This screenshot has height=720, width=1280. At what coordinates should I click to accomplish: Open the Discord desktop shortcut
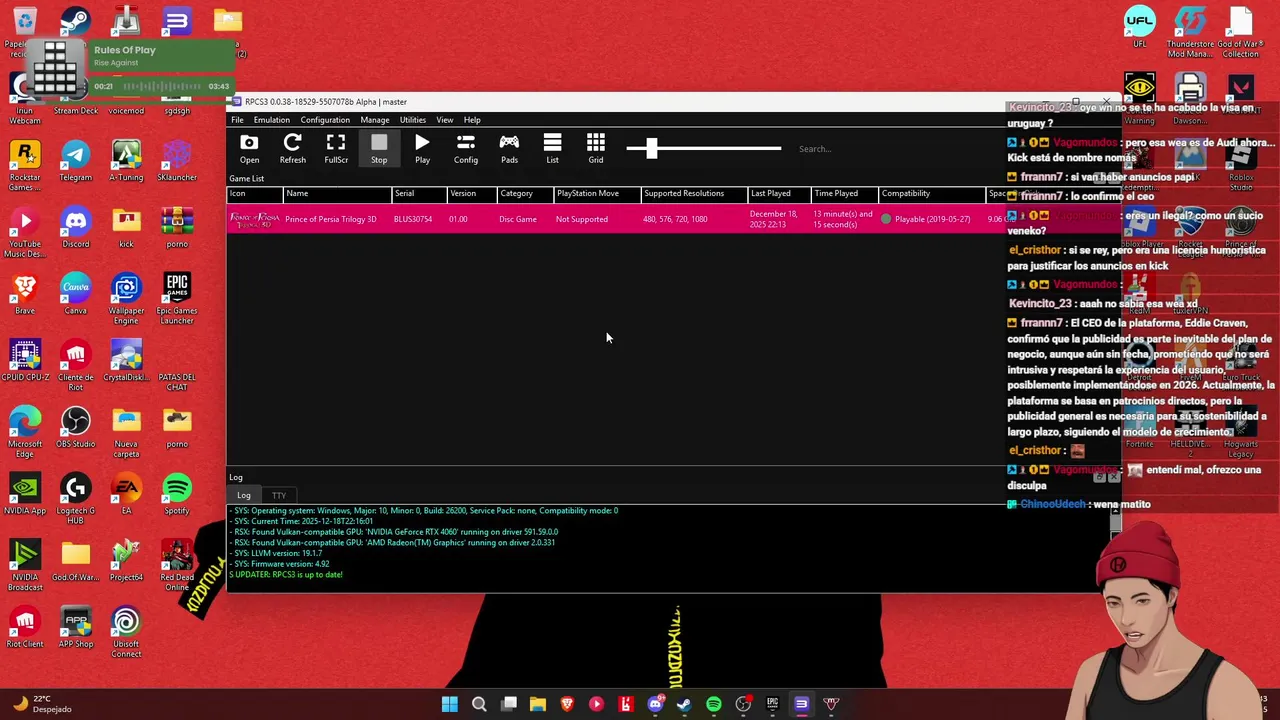click(x=75, y=228)
